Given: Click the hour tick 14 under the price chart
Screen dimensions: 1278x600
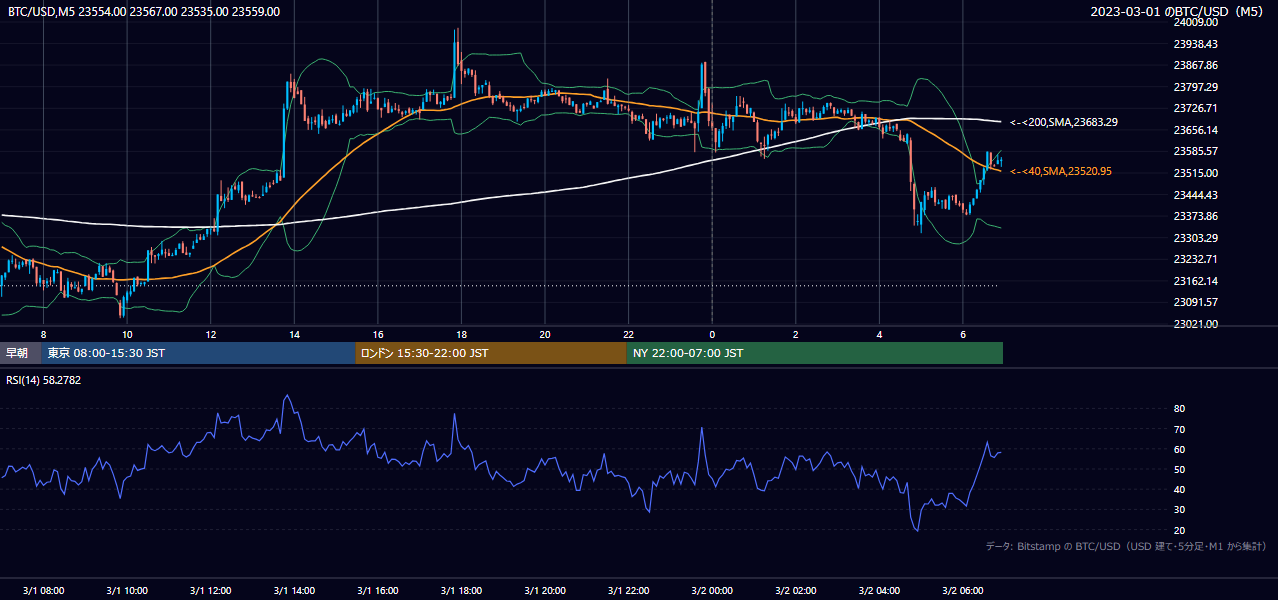Looking at the screenshot, I should [x=294, y=334].
